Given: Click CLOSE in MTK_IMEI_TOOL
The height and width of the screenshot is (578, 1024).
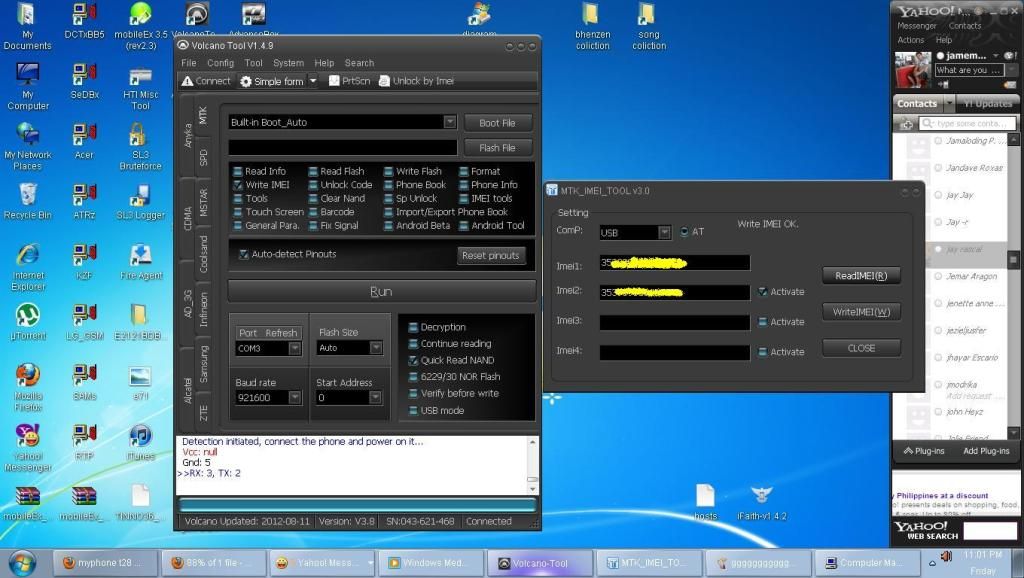Looking at the screenshot, I should point(861,348).
